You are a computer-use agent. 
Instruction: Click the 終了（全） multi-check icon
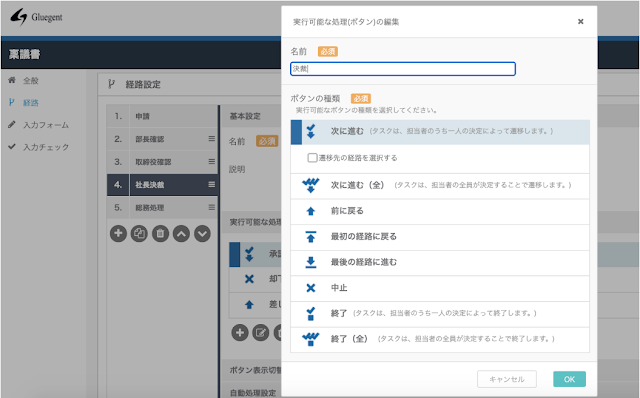(x=311, y=339)
